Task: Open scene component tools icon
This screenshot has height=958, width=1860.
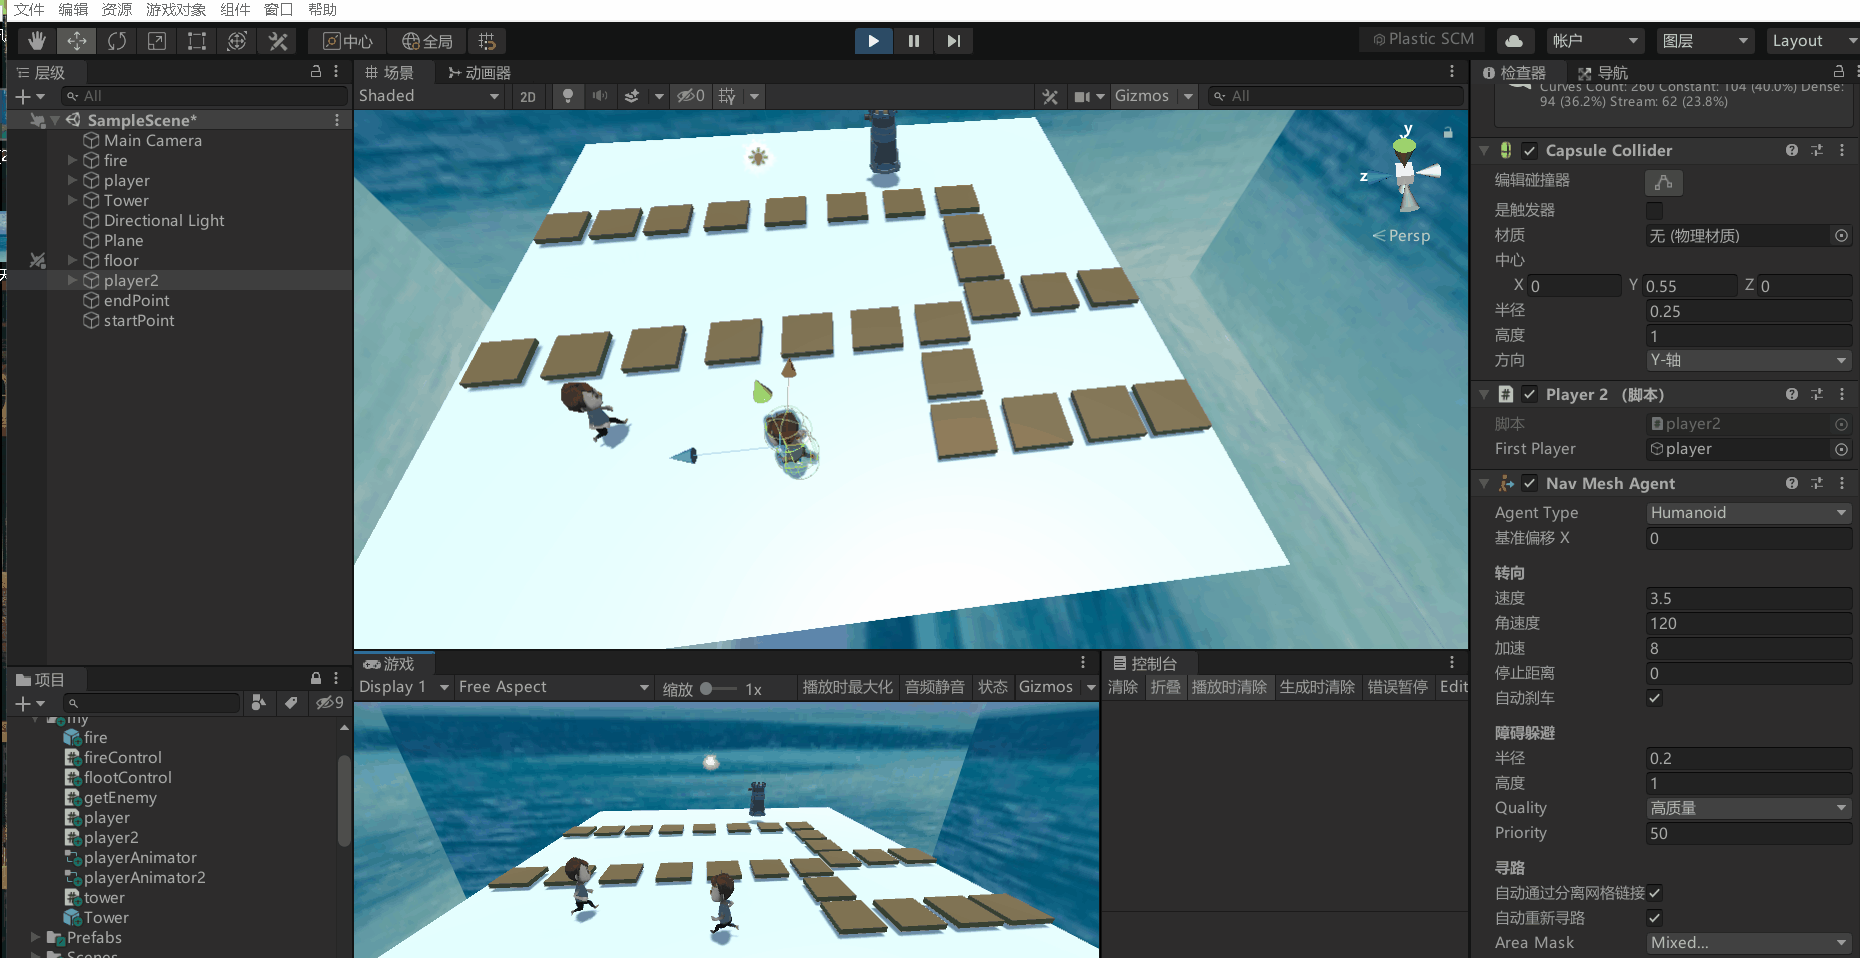Action: [1050, 96]
